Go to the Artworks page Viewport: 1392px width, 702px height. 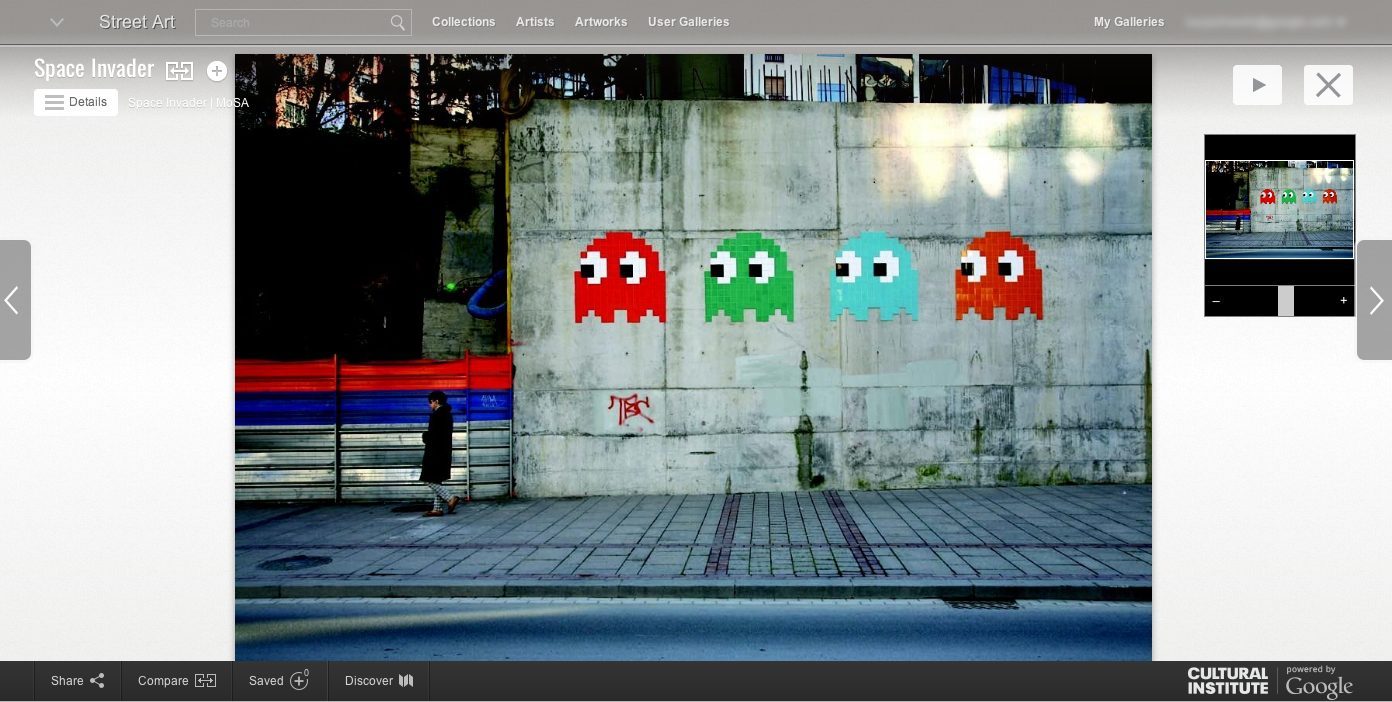click(601, 22)
